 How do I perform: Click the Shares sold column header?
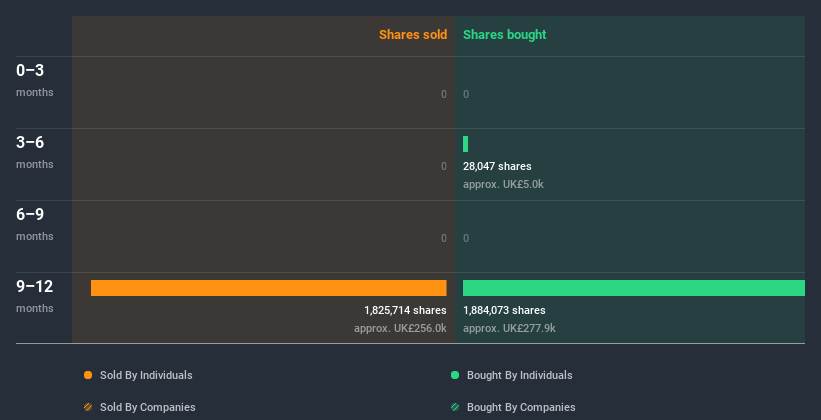tap(413, 35)
